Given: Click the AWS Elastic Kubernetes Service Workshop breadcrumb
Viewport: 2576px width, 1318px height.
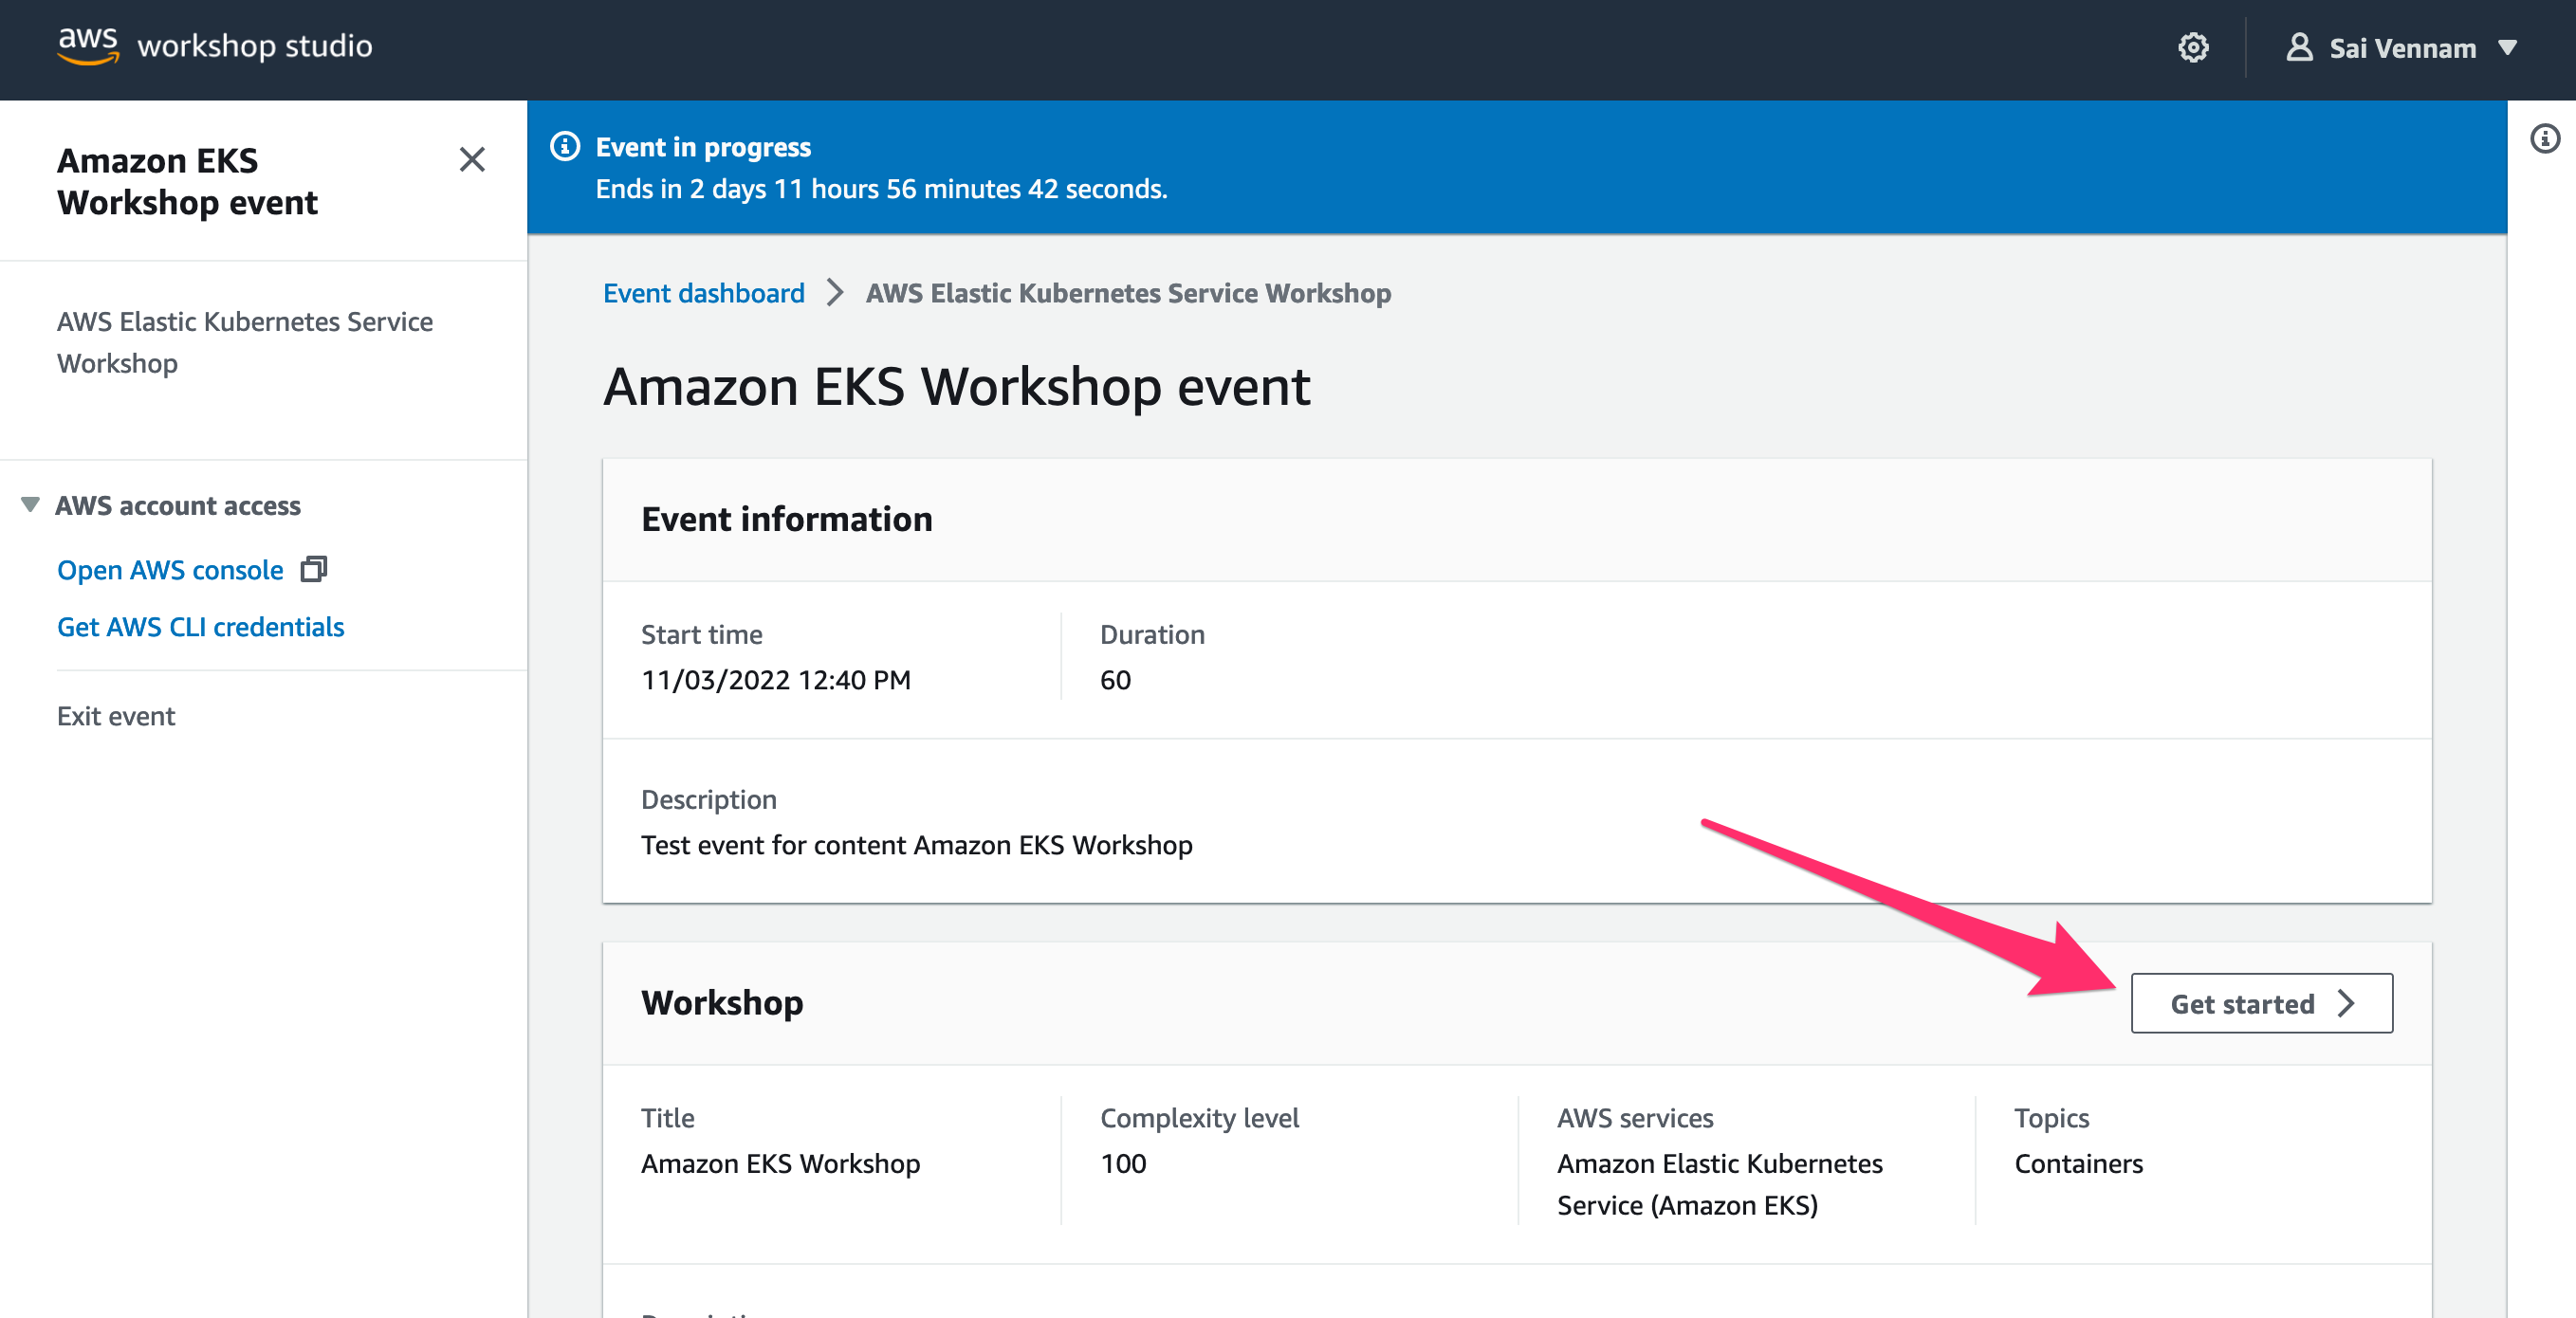Looking at the screenshot, I should [x=1128, y=293].
